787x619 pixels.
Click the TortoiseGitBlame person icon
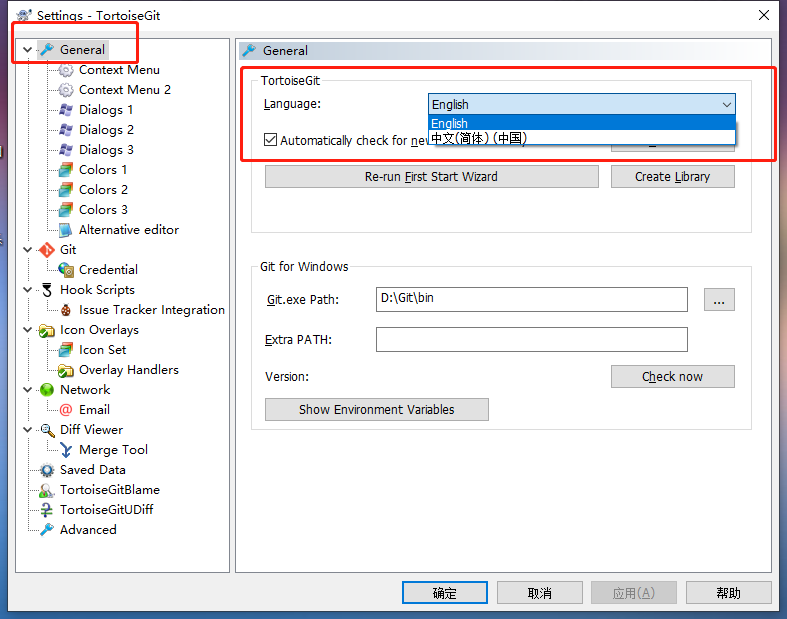click(47, 490)
